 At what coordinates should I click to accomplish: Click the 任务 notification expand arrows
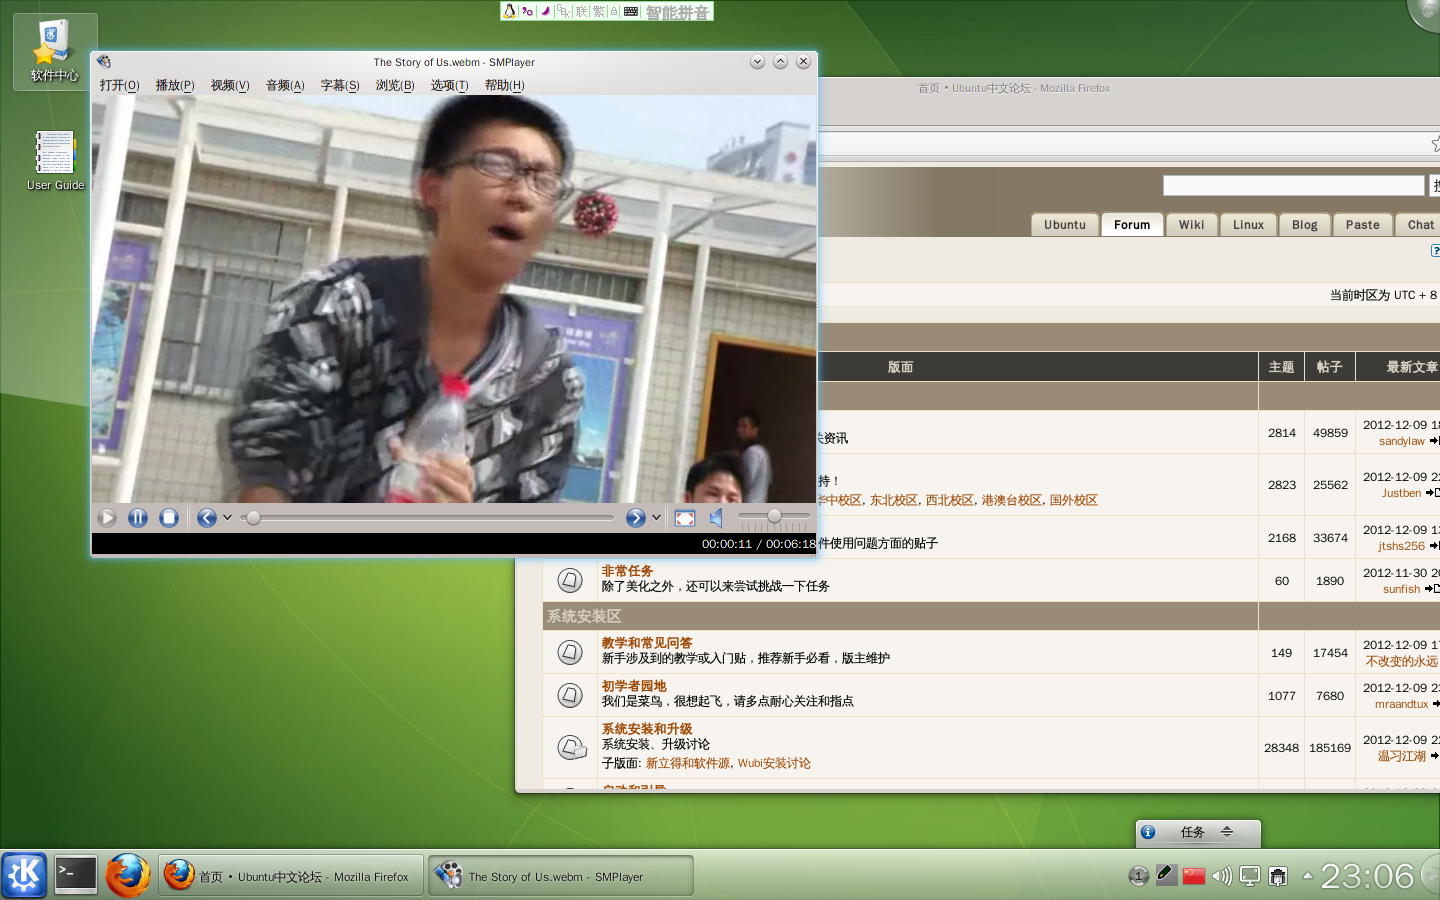pyautogui.click(x=1227, y=832)
